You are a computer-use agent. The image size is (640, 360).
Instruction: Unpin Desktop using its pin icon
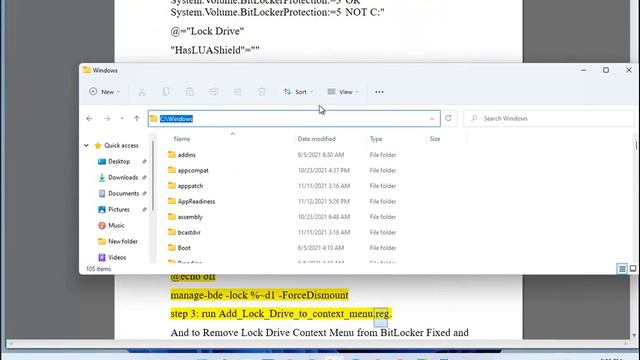pos(144,162)
